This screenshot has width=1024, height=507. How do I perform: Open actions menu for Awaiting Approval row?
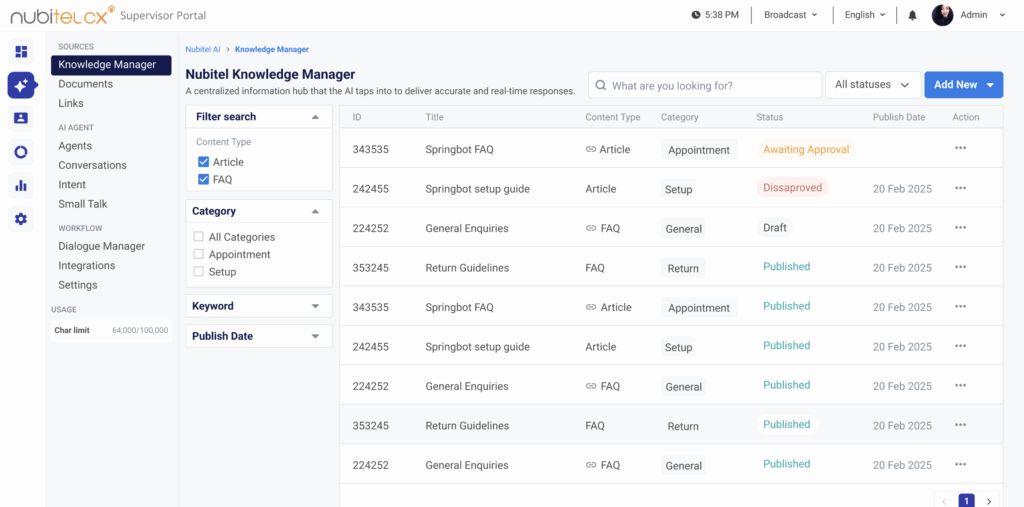(960, 148)
